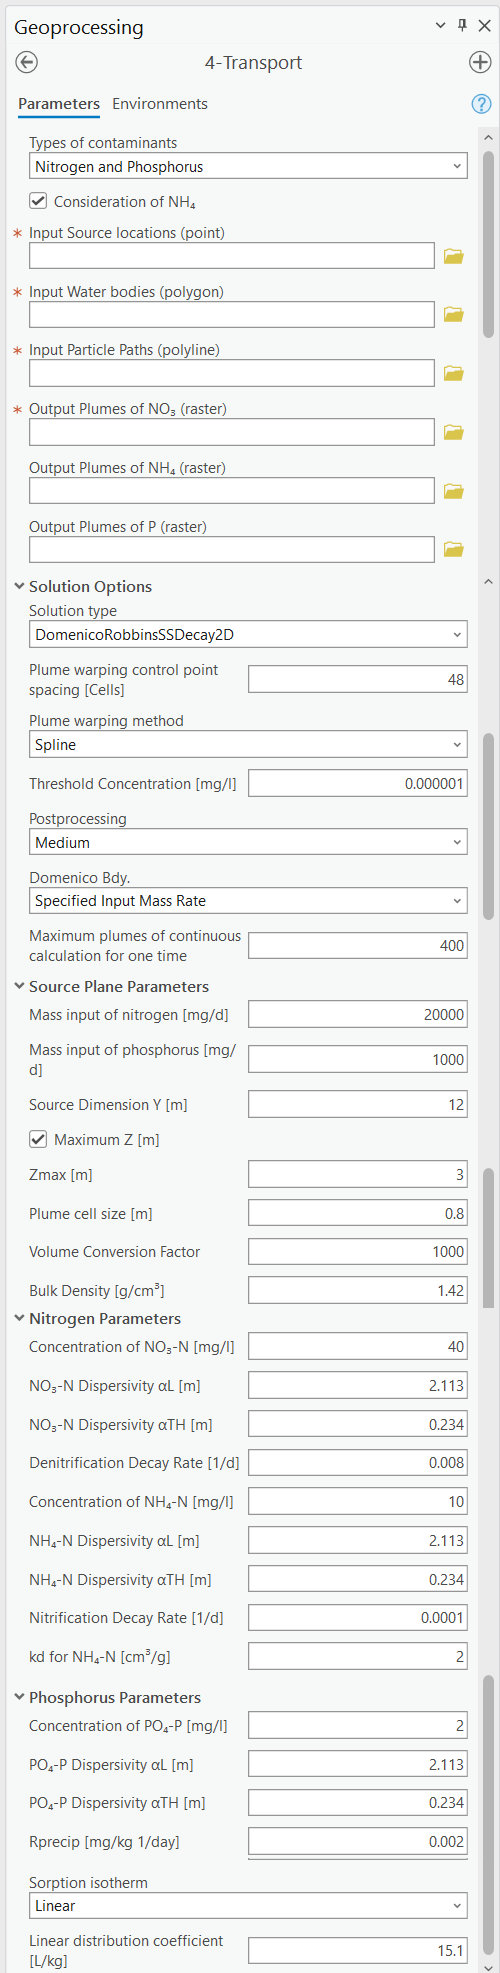Click Linear distribution coefficient field

[358, 1950]
